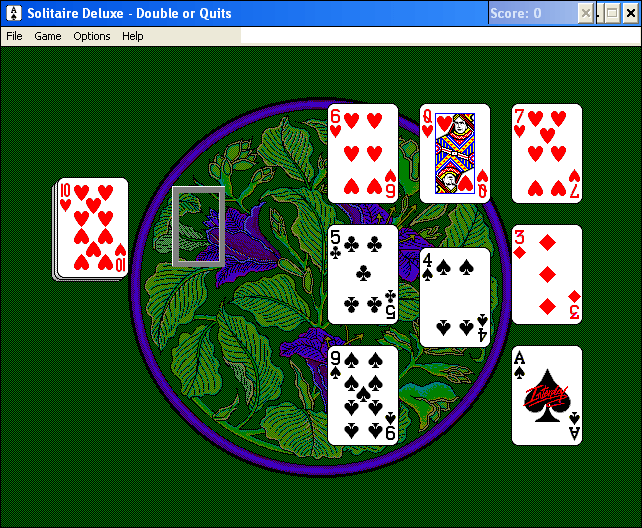The width and height of the screenshot is (642, 528).
Task: Maximize the Solitaire Deluxe window
Action: pyautogui.click(x=612, y=14)
